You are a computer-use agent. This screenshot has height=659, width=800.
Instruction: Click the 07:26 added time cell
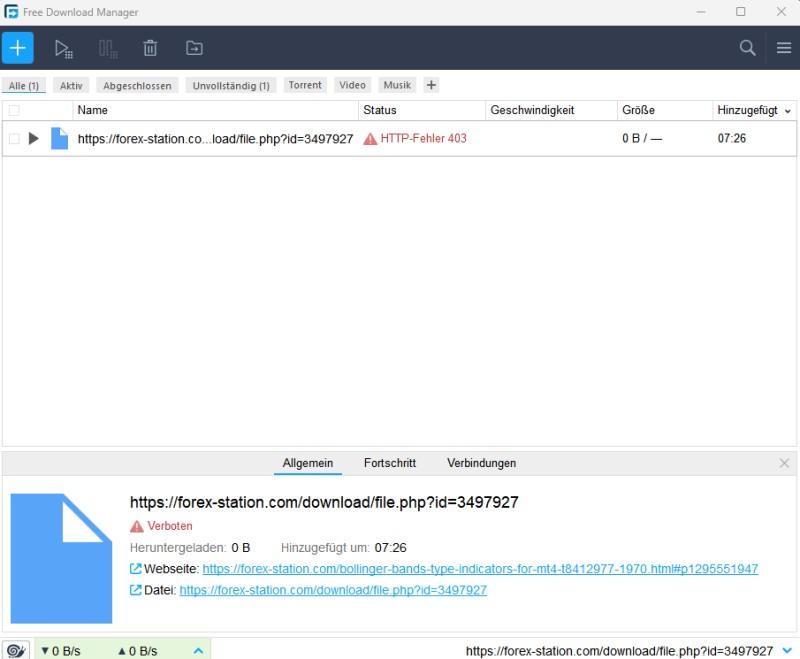(x=732, y=139)
